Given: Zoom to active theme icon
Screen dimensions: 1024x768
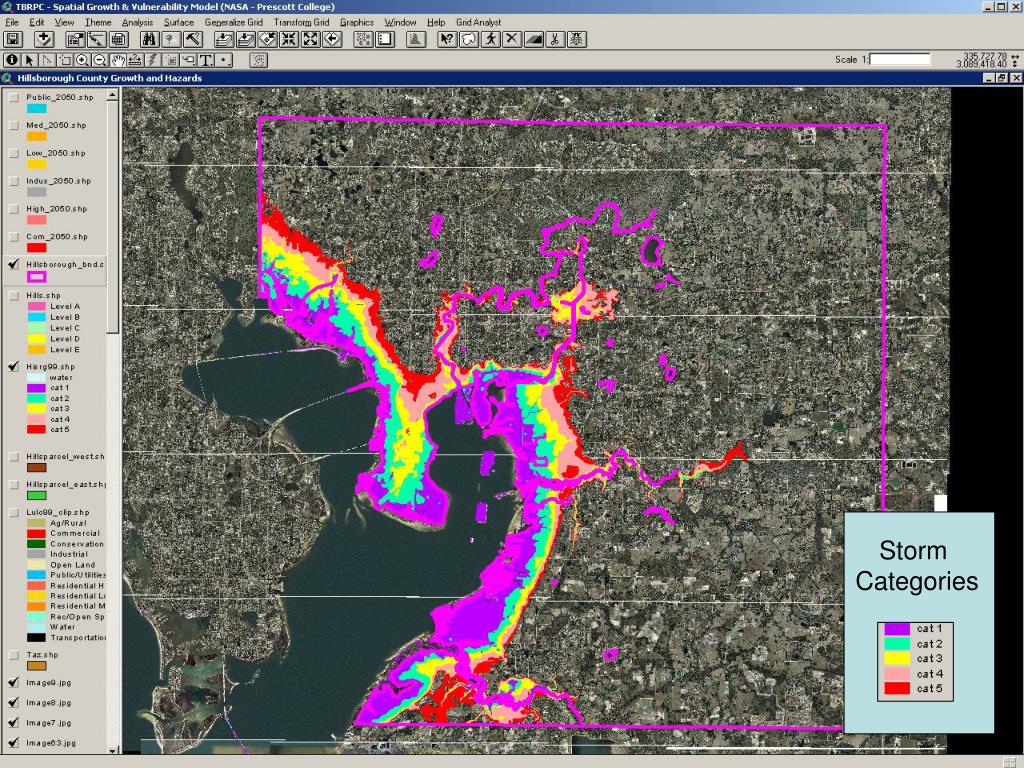Looking at the screenshot, I should [x=246, y=40].
